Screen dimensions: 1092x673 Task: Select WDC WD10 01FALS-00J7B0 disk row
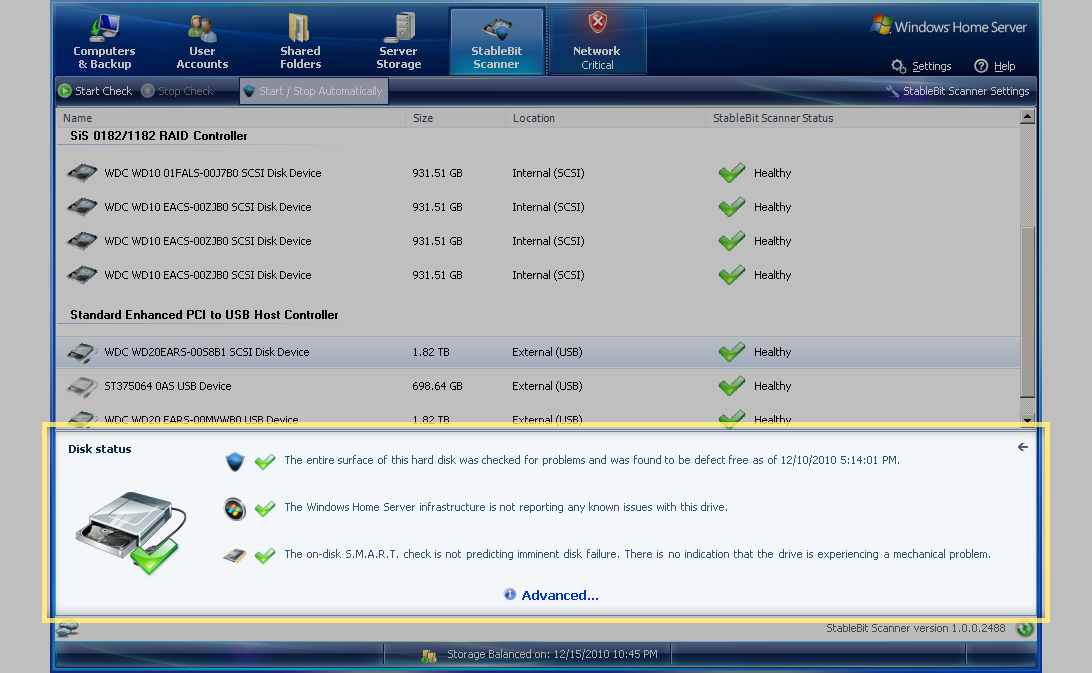[538, 173]
